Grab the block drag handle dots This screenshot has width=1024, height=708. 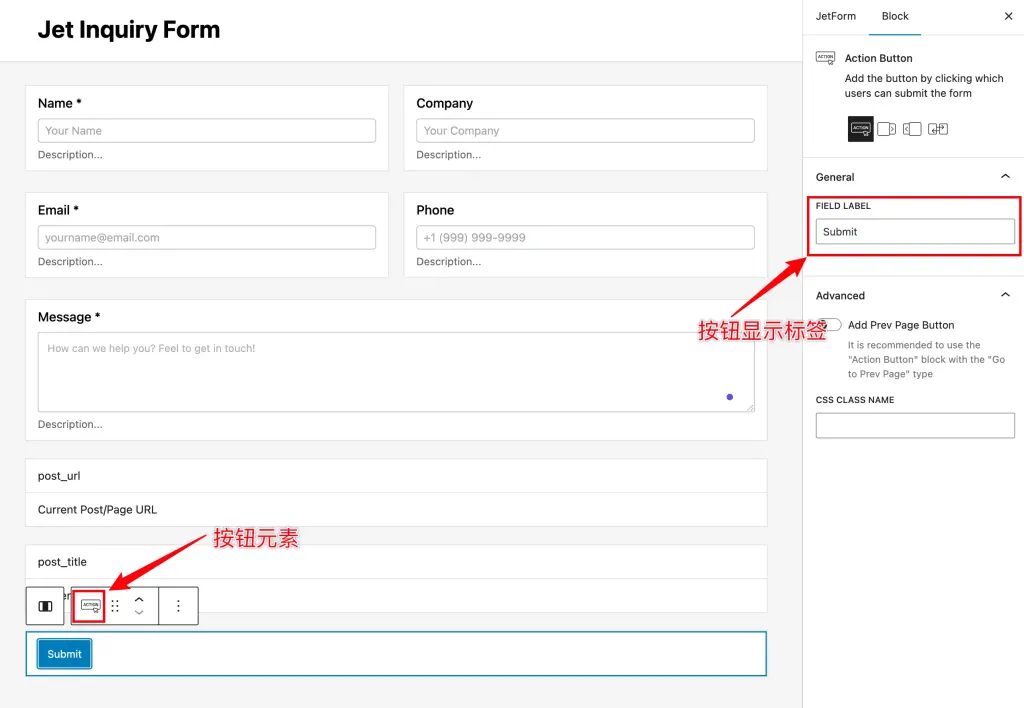(115, 606)
